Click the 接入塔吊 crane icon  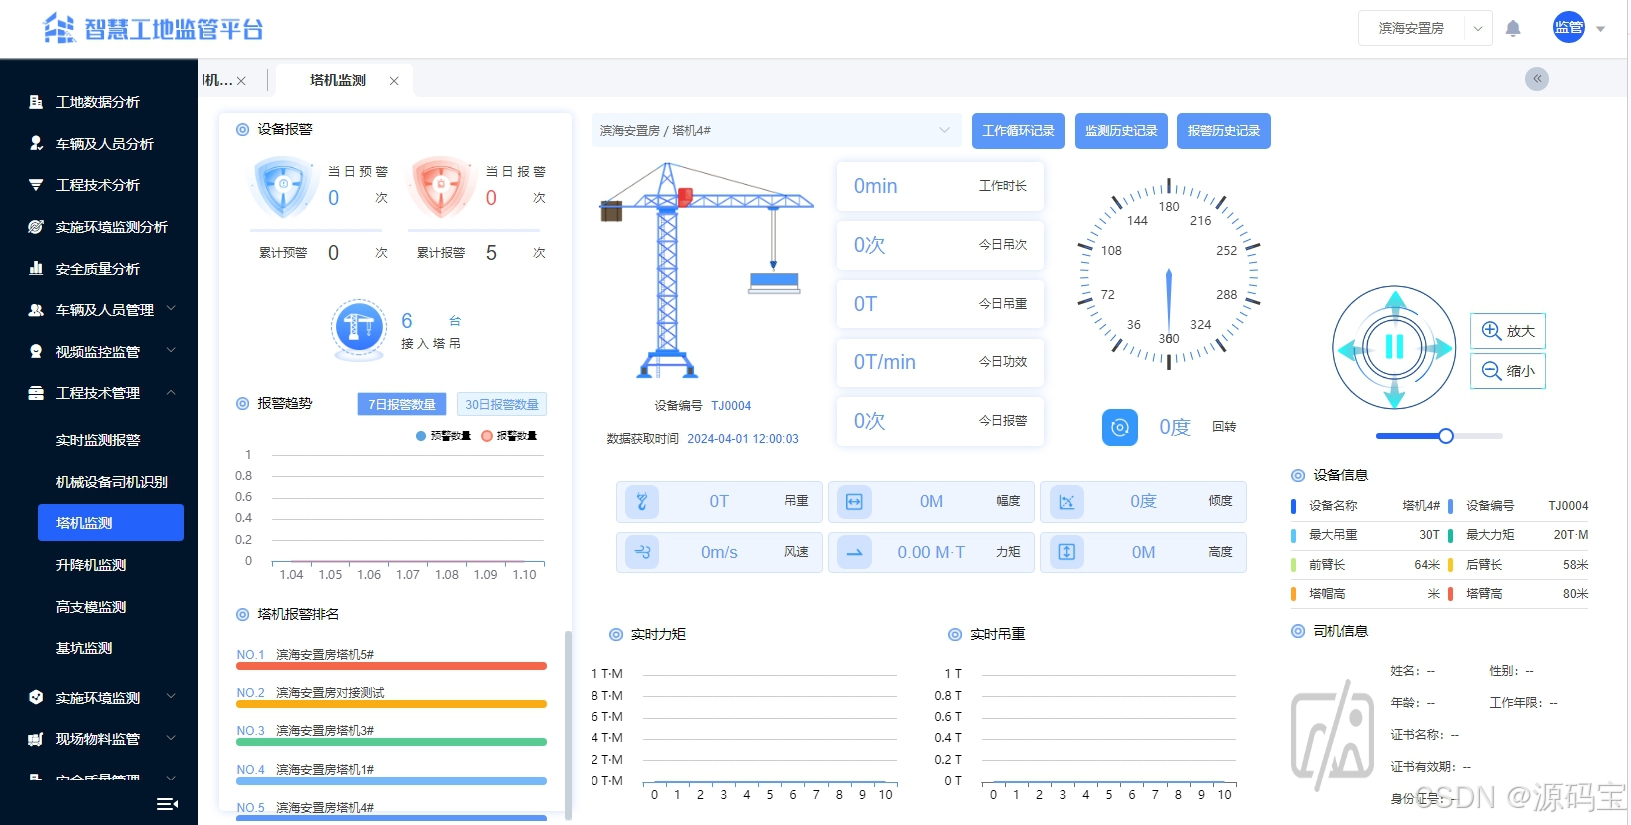[x=359, y=327]
